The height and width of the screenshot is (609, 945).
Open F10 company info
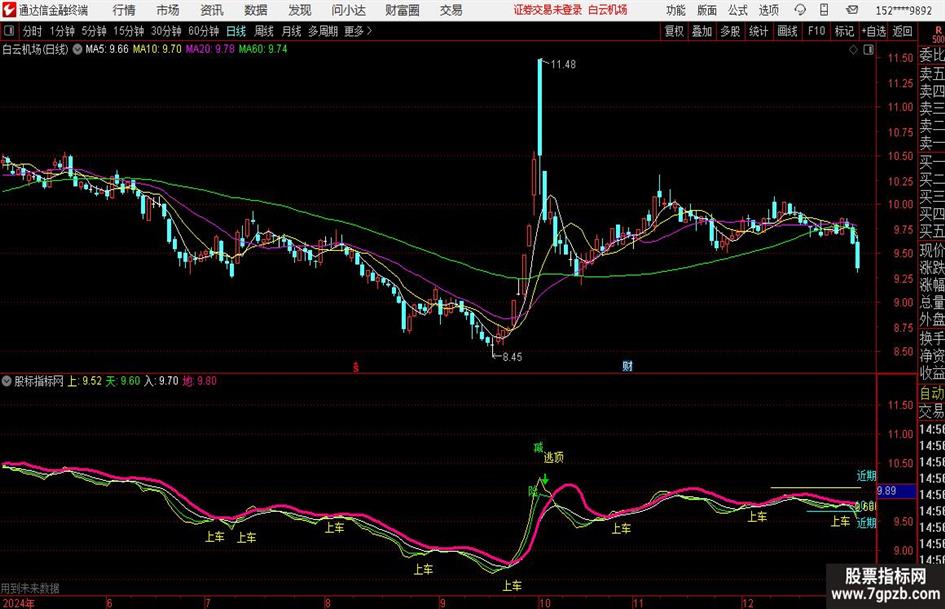(x=817, y=31)
